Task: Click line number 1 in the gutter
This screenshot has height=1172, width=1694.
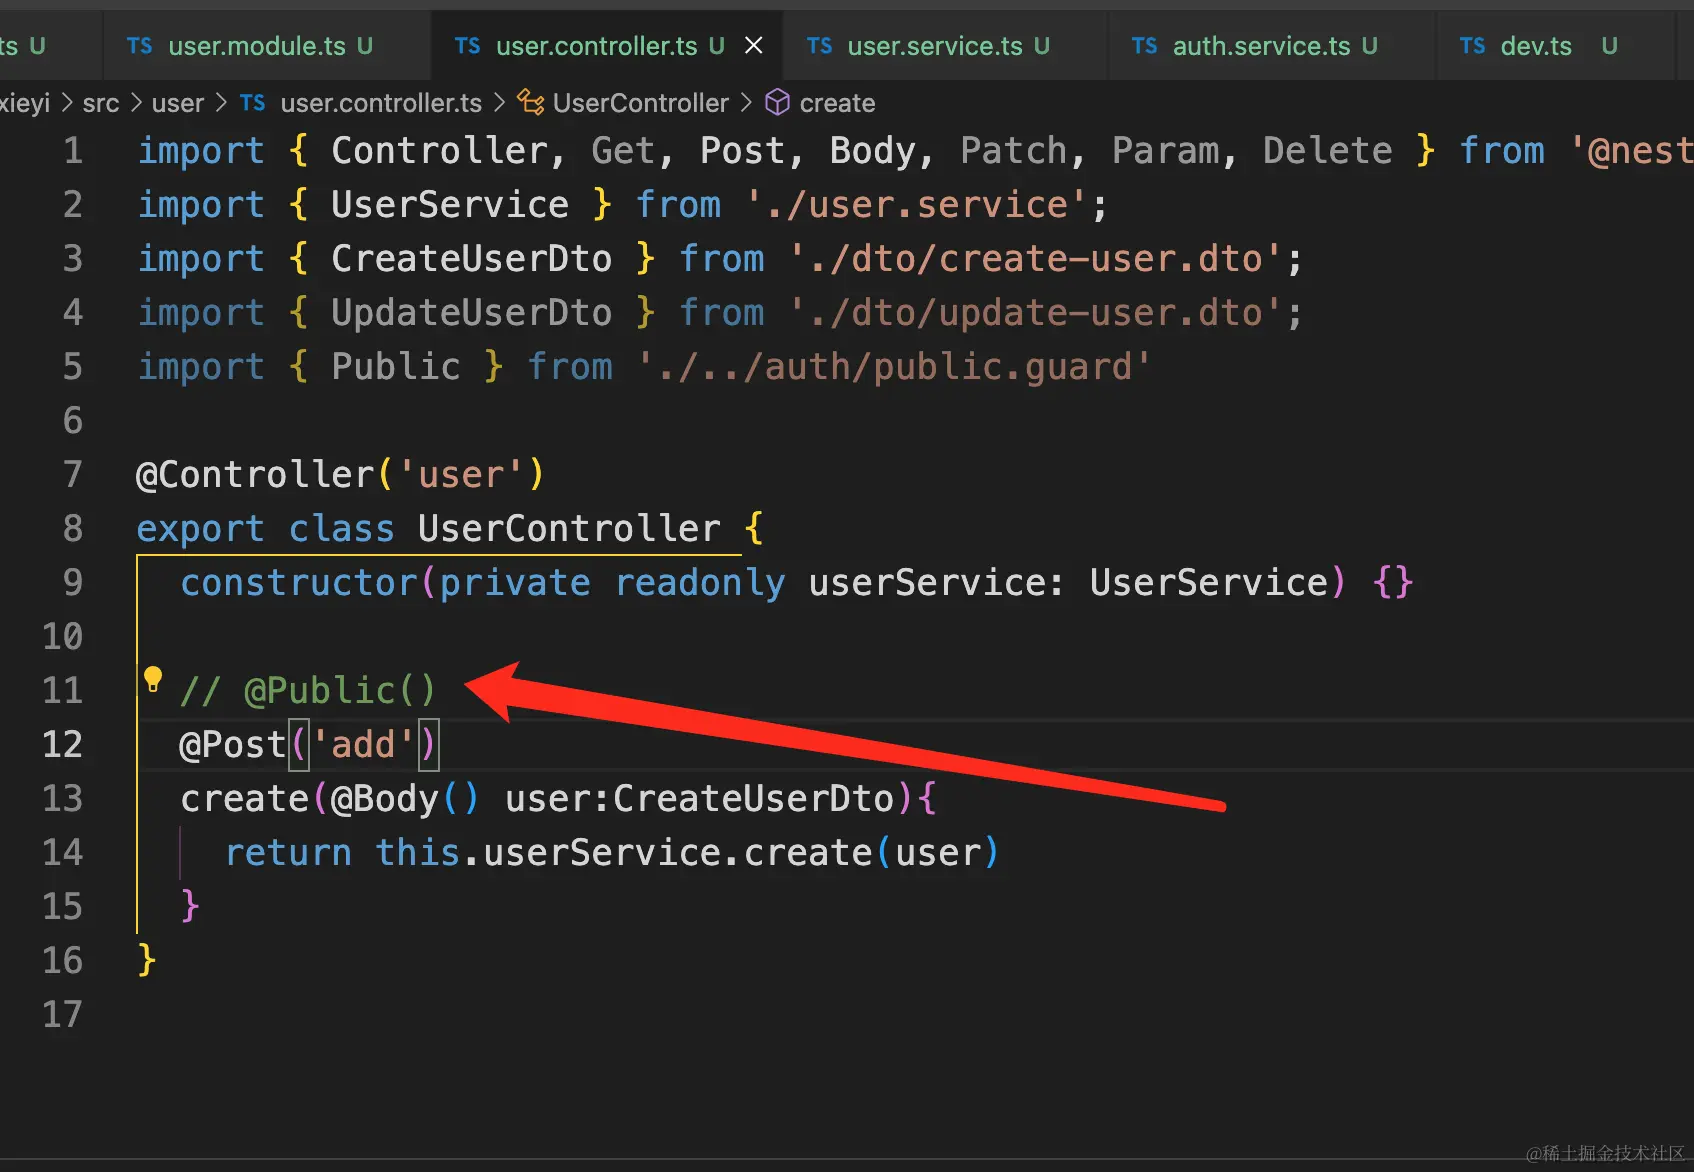Action: (x=73, y=151)
